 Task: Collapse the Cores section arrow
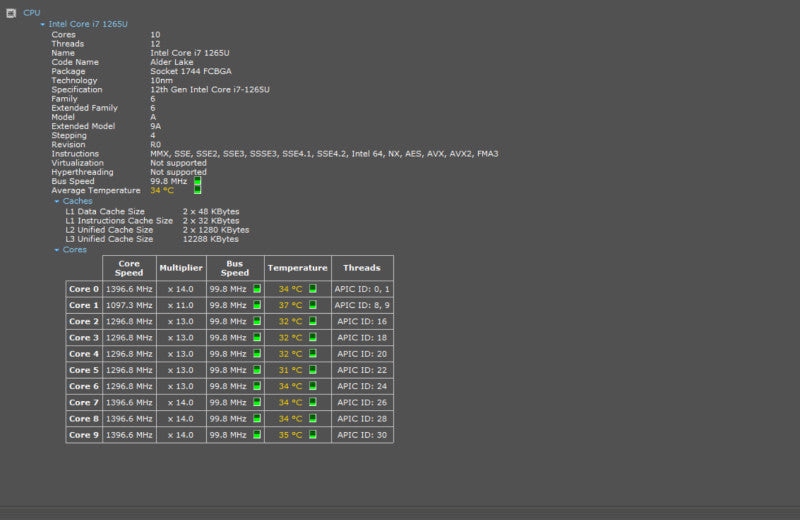point(57,250)
